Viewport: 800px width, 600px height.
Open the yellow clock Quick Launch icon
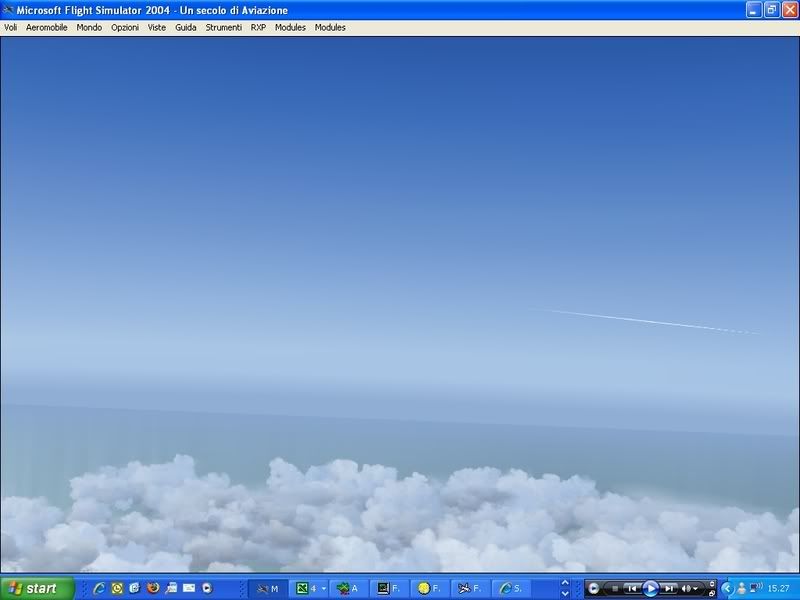117,588
